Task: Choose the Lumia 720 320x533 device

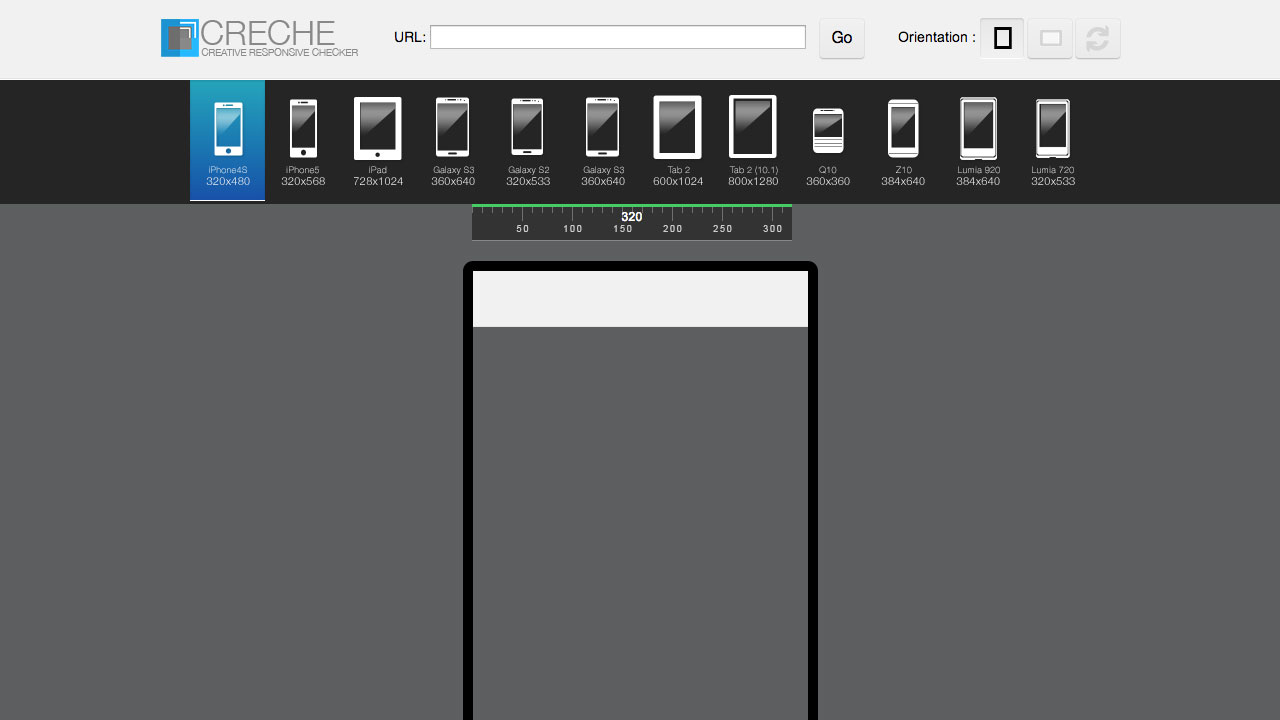Action: point(1053,141)
